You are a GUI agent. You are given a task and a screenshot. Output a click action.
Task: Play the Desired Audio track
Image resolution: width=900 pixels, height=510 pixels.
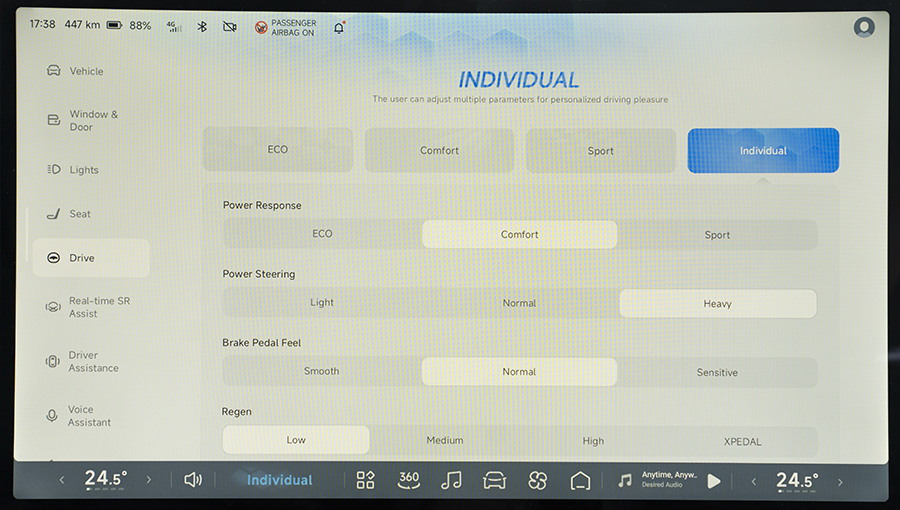pyautogui.click(x=713, y=480)
